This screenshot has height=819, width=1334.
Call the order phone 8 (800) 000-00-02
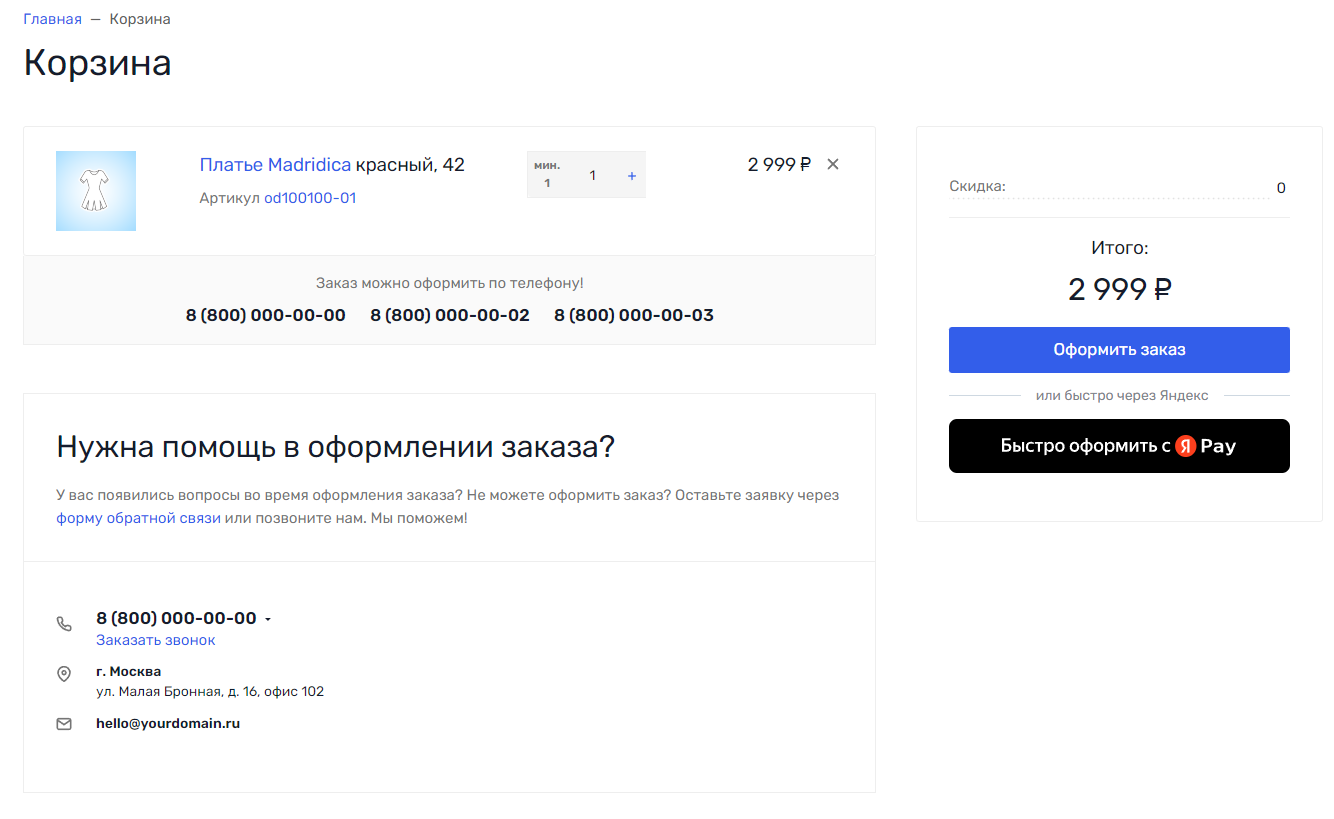point(450,316)
